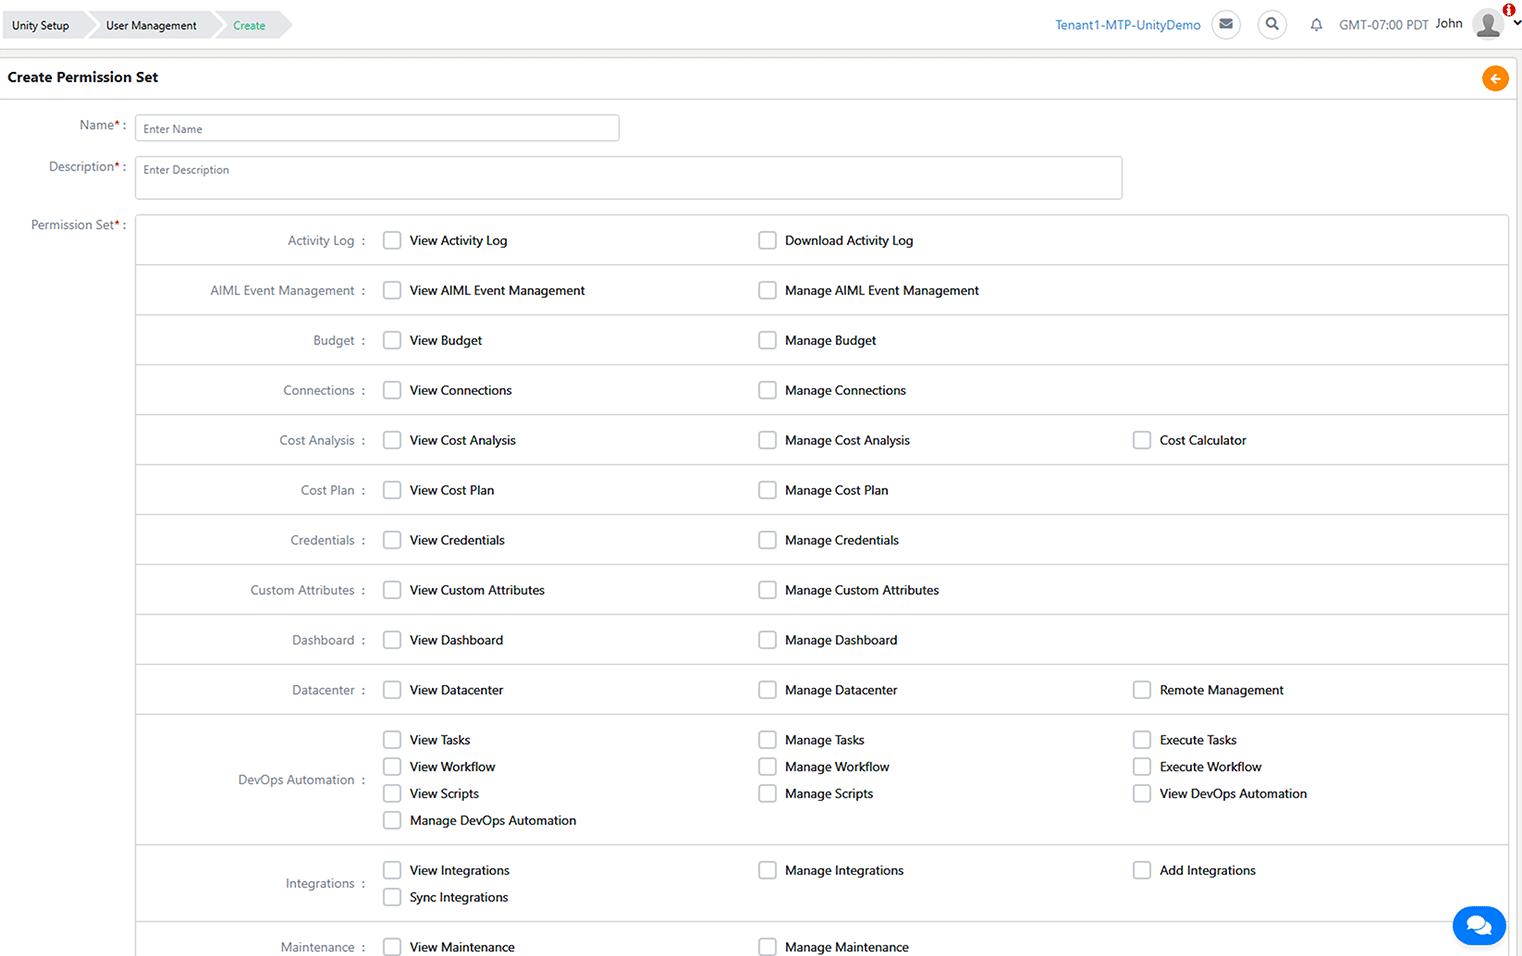The height and width of the screenshot is (956, 1522).
Task: Click the orange back arrow button
Action: [1495, 78]
